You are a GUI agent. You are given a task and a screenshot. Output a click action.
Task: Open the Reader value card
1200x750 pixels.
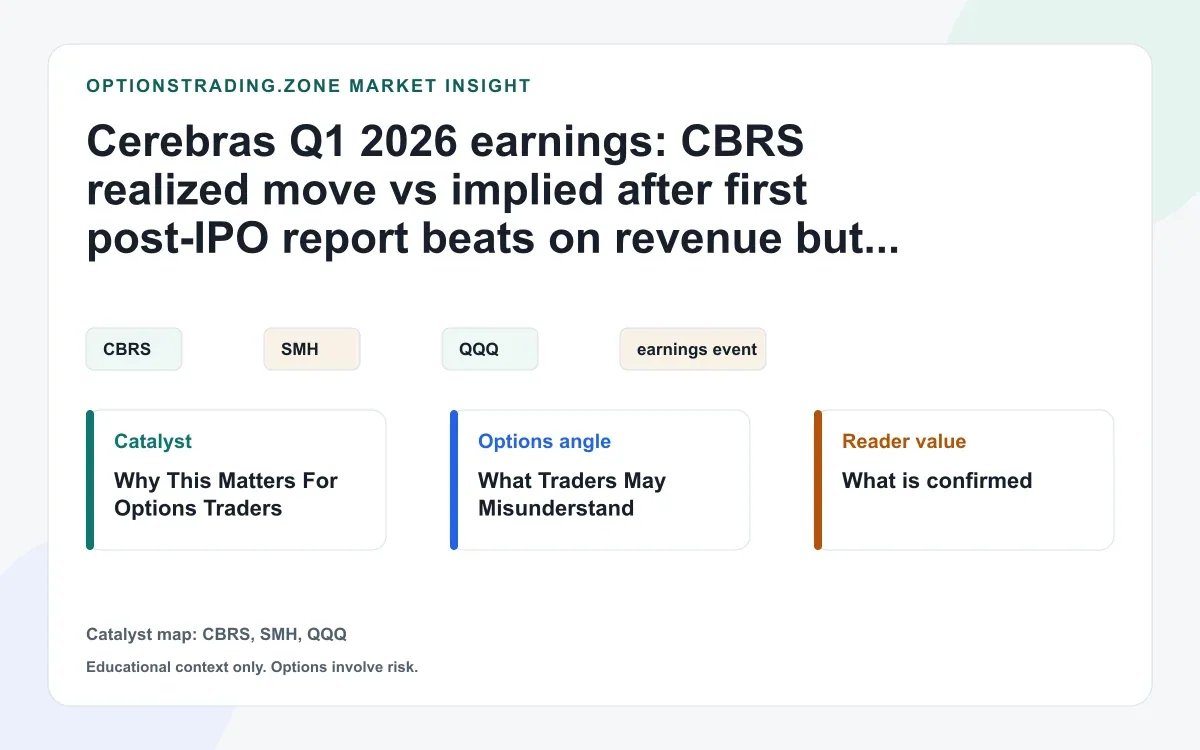(x=964, y=480)
